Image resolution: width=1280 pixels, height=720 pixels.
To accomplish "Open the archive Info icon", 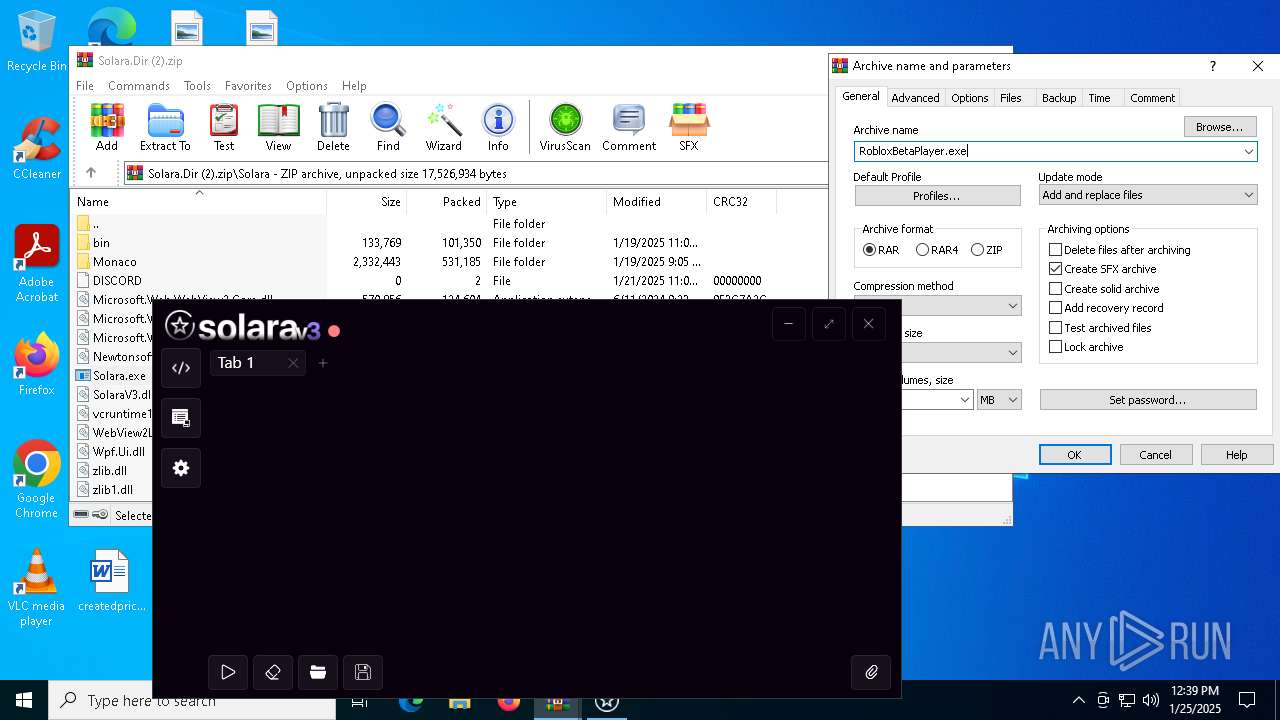I will coord(498,127).
